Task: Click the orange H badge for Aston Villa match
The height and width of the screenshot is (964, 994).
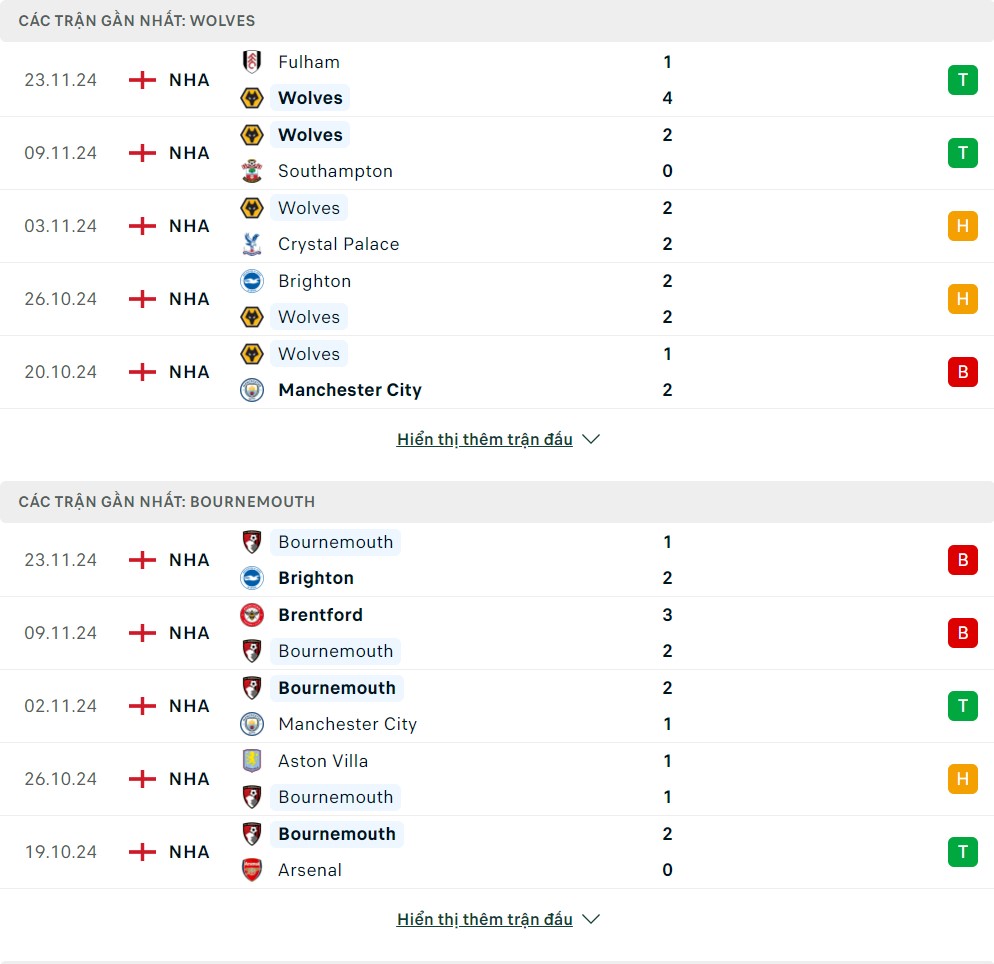Action: (962, 779)
